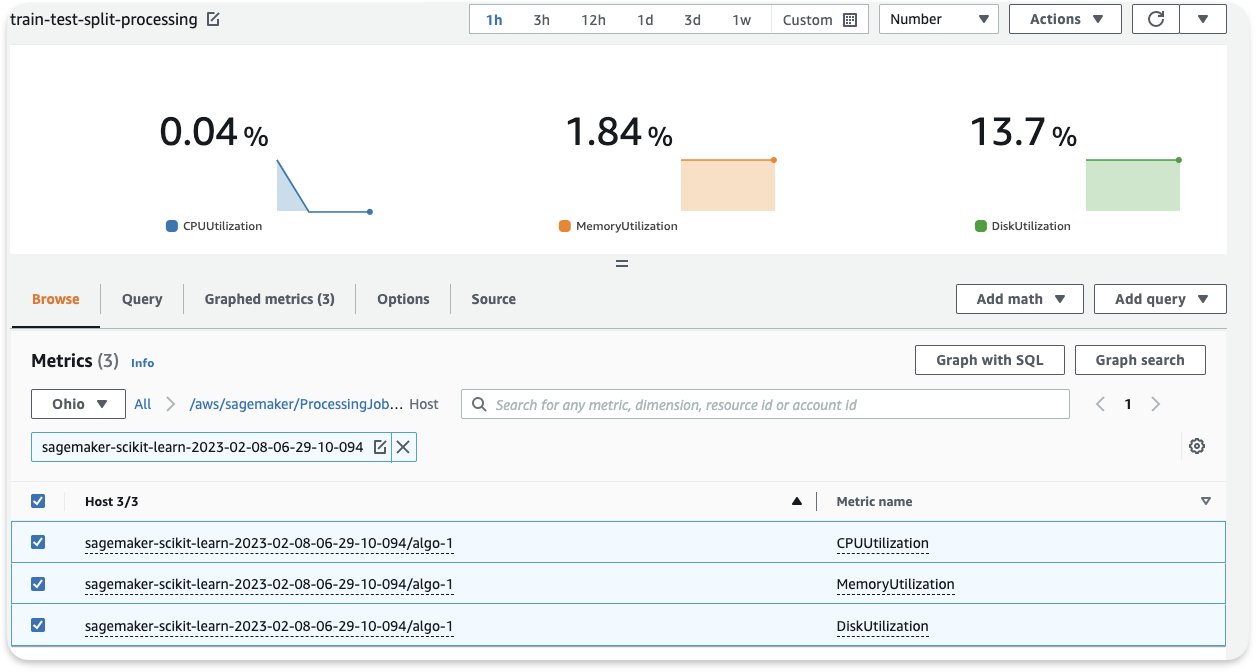Toggle the select-all metrics checkbox

click(38, 501)
